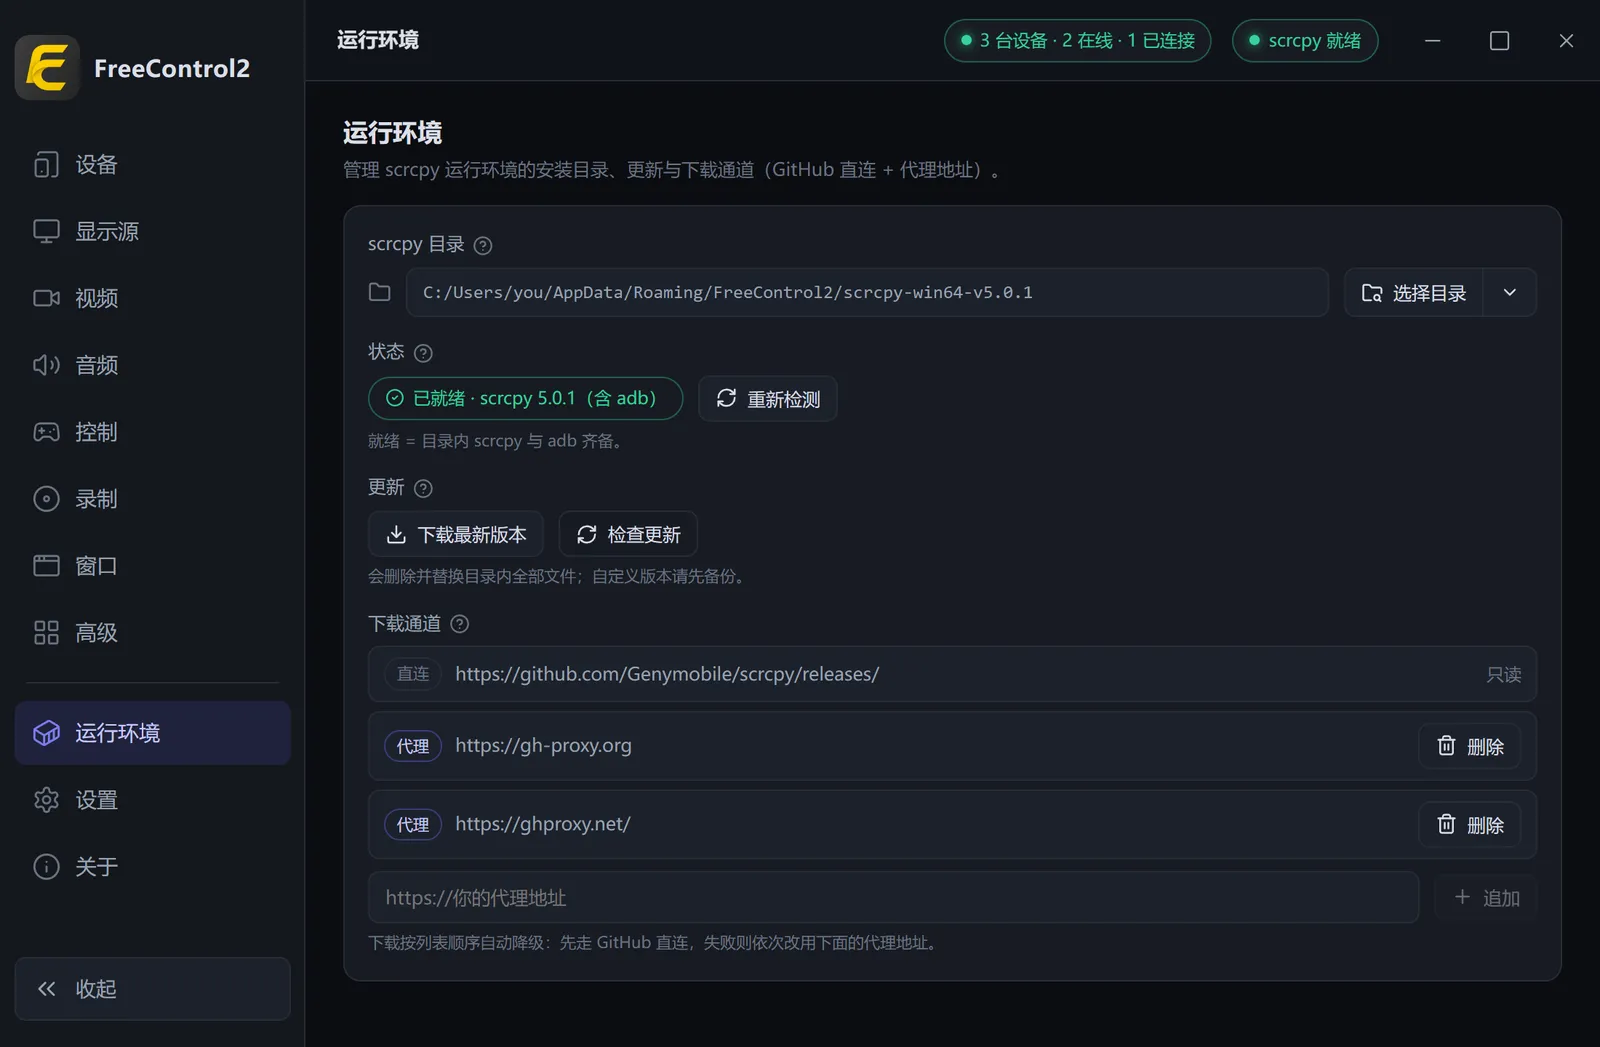
Task: Click the 高级 grid icon
Action: click(x=46, y=633)
